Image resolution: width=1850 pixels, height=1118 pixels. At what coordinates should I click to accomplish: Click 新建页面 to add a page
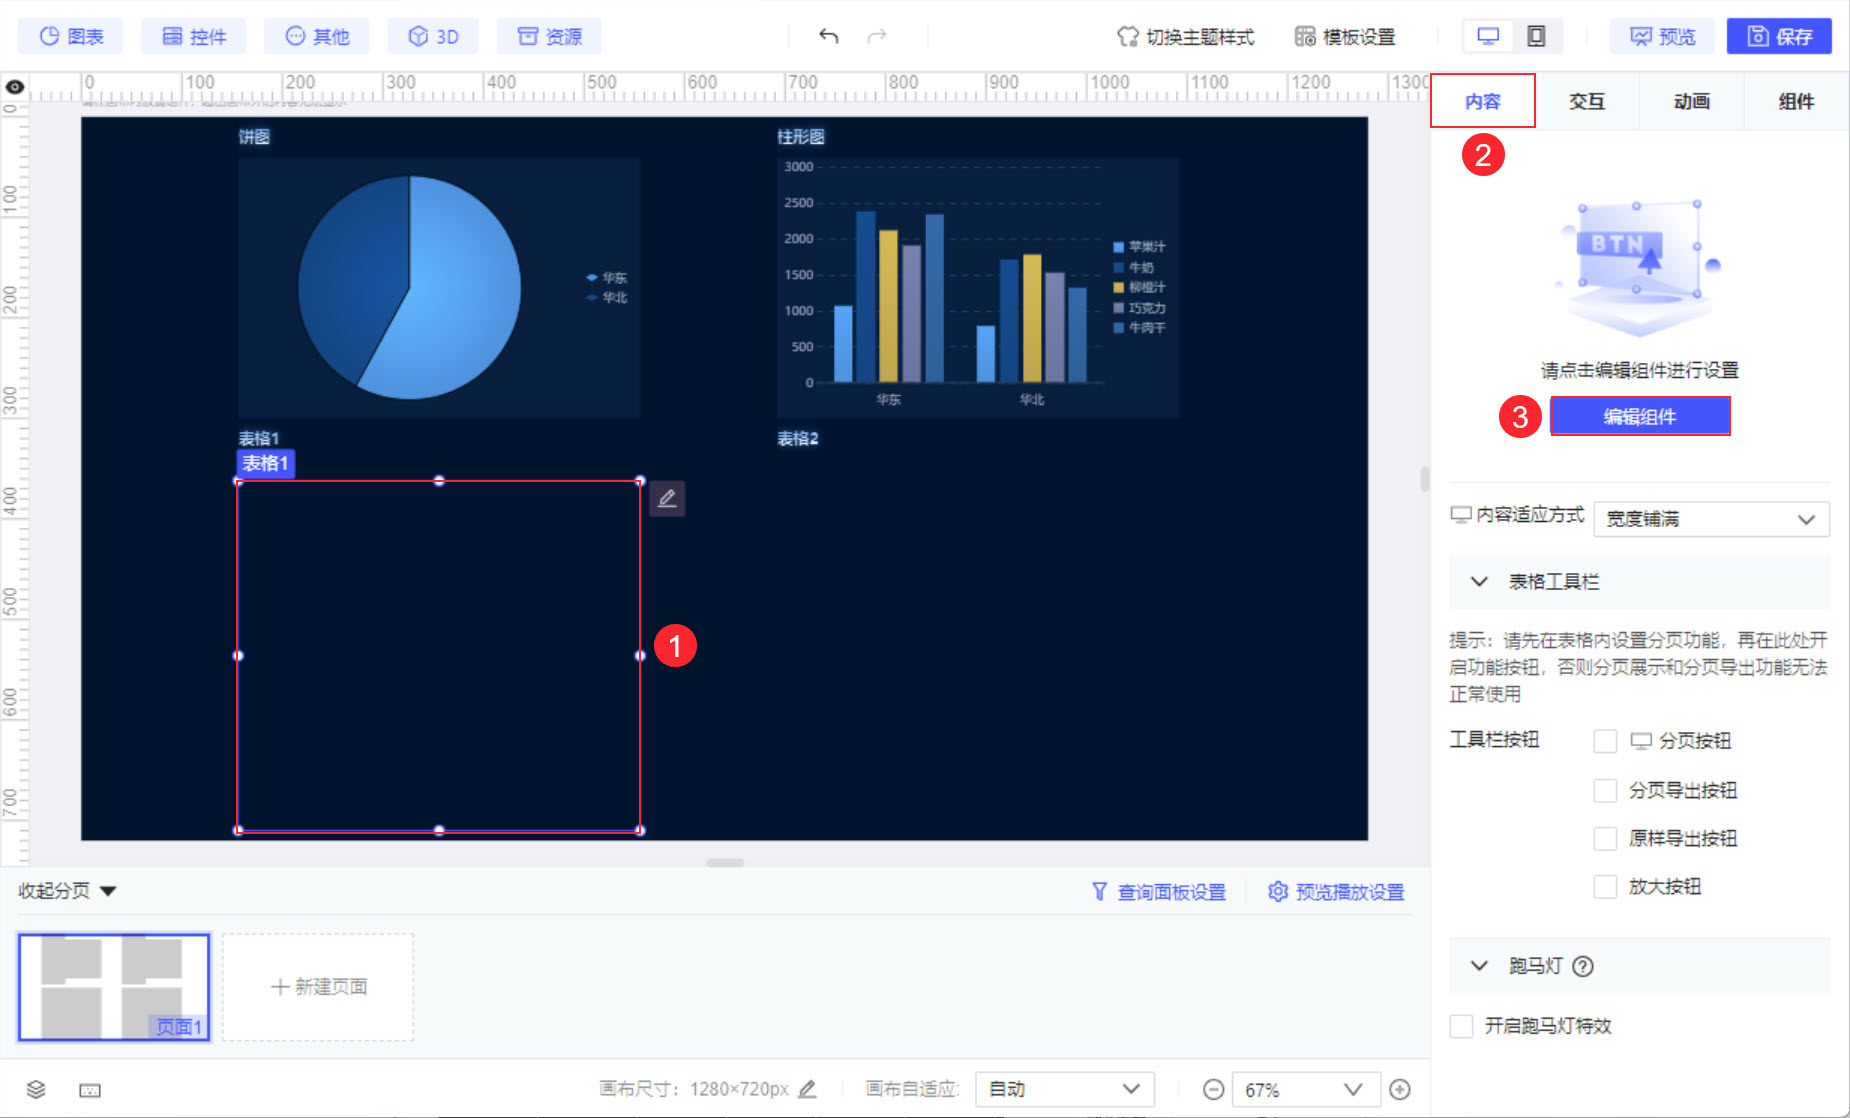point(318,987)
